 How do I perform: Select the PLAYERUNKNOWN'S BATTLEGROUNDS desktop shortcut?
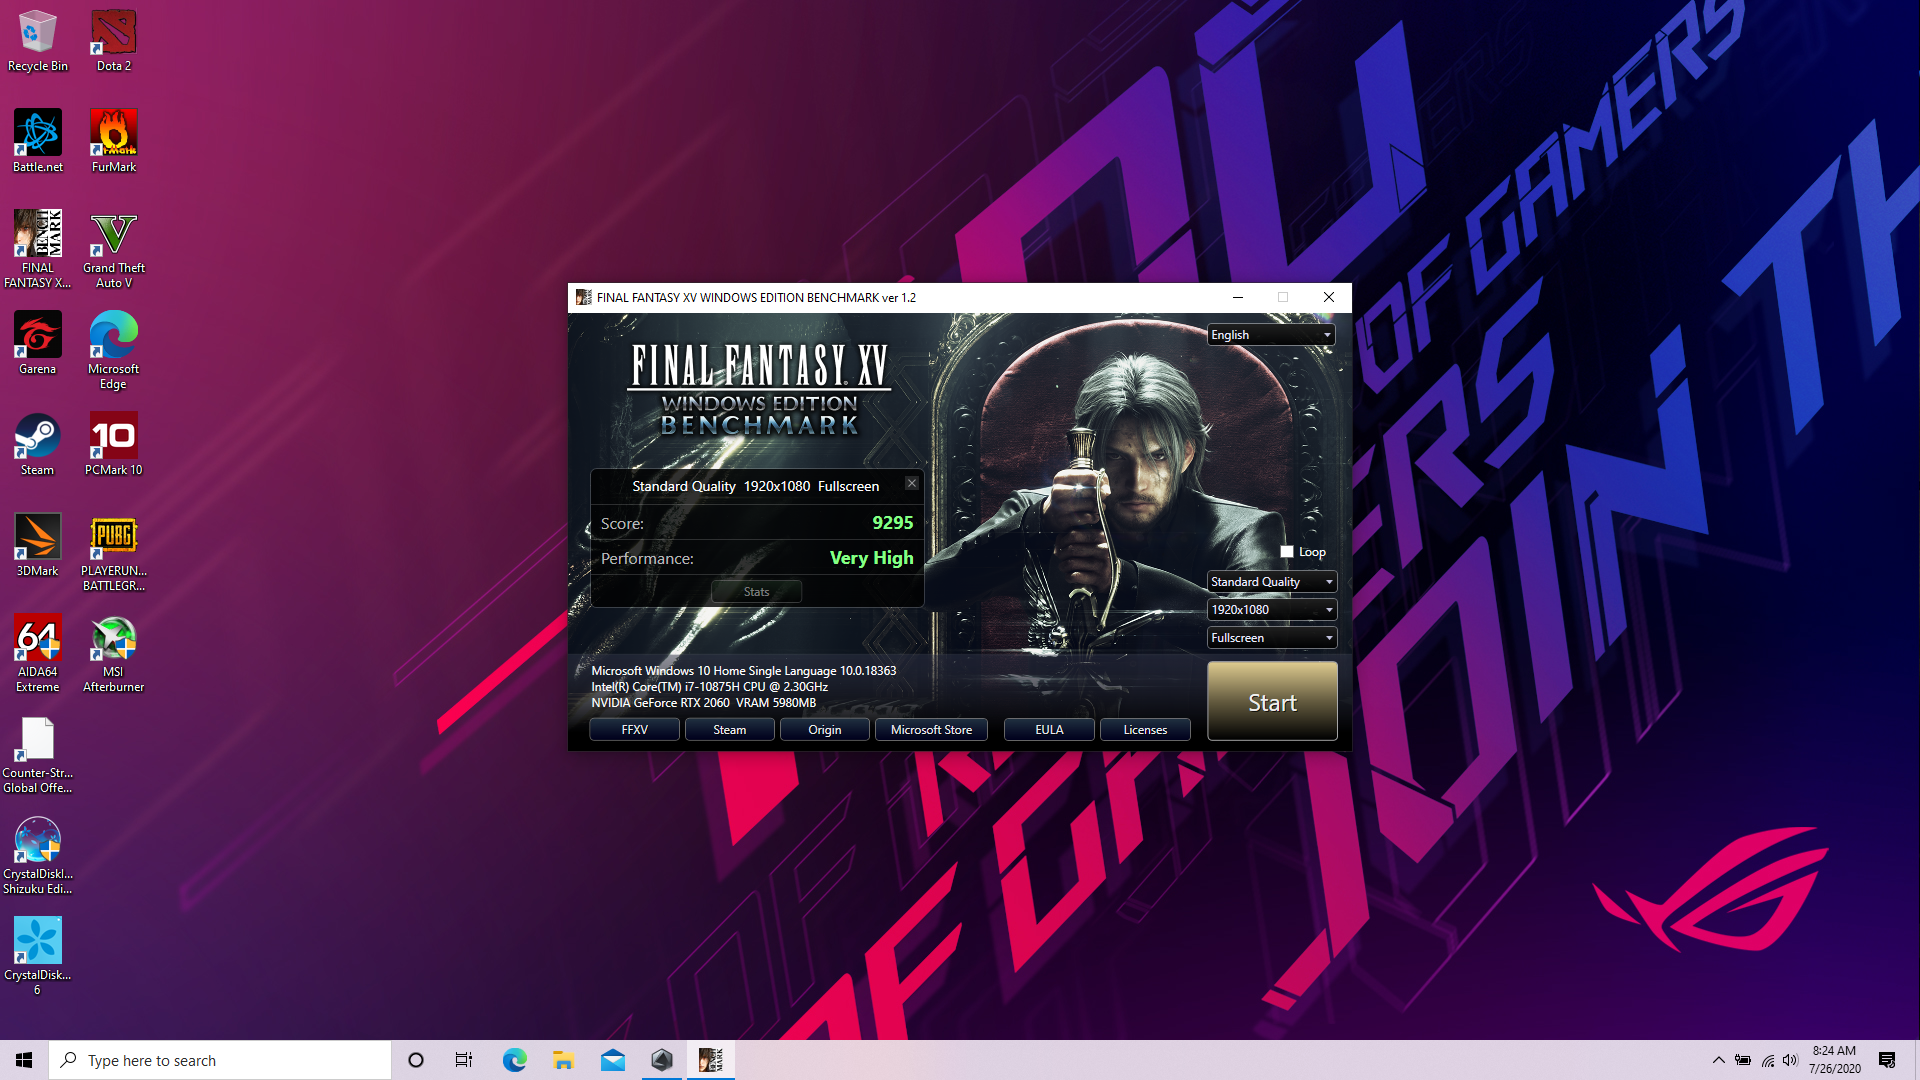(114, 553)
